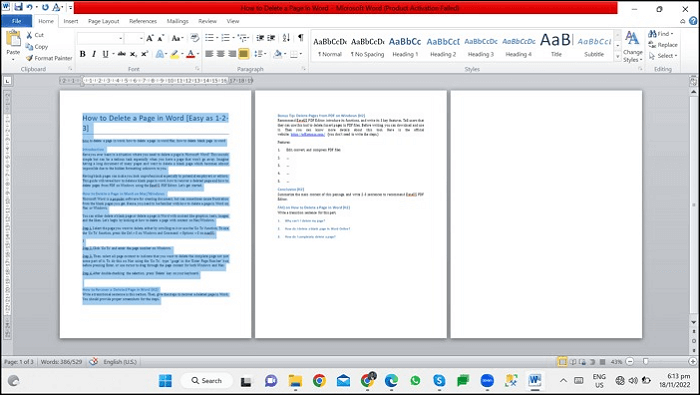700x395 pixels.
Task: Switch to Print Layout view
Action: pyautogui.click(x=562, y=362)
